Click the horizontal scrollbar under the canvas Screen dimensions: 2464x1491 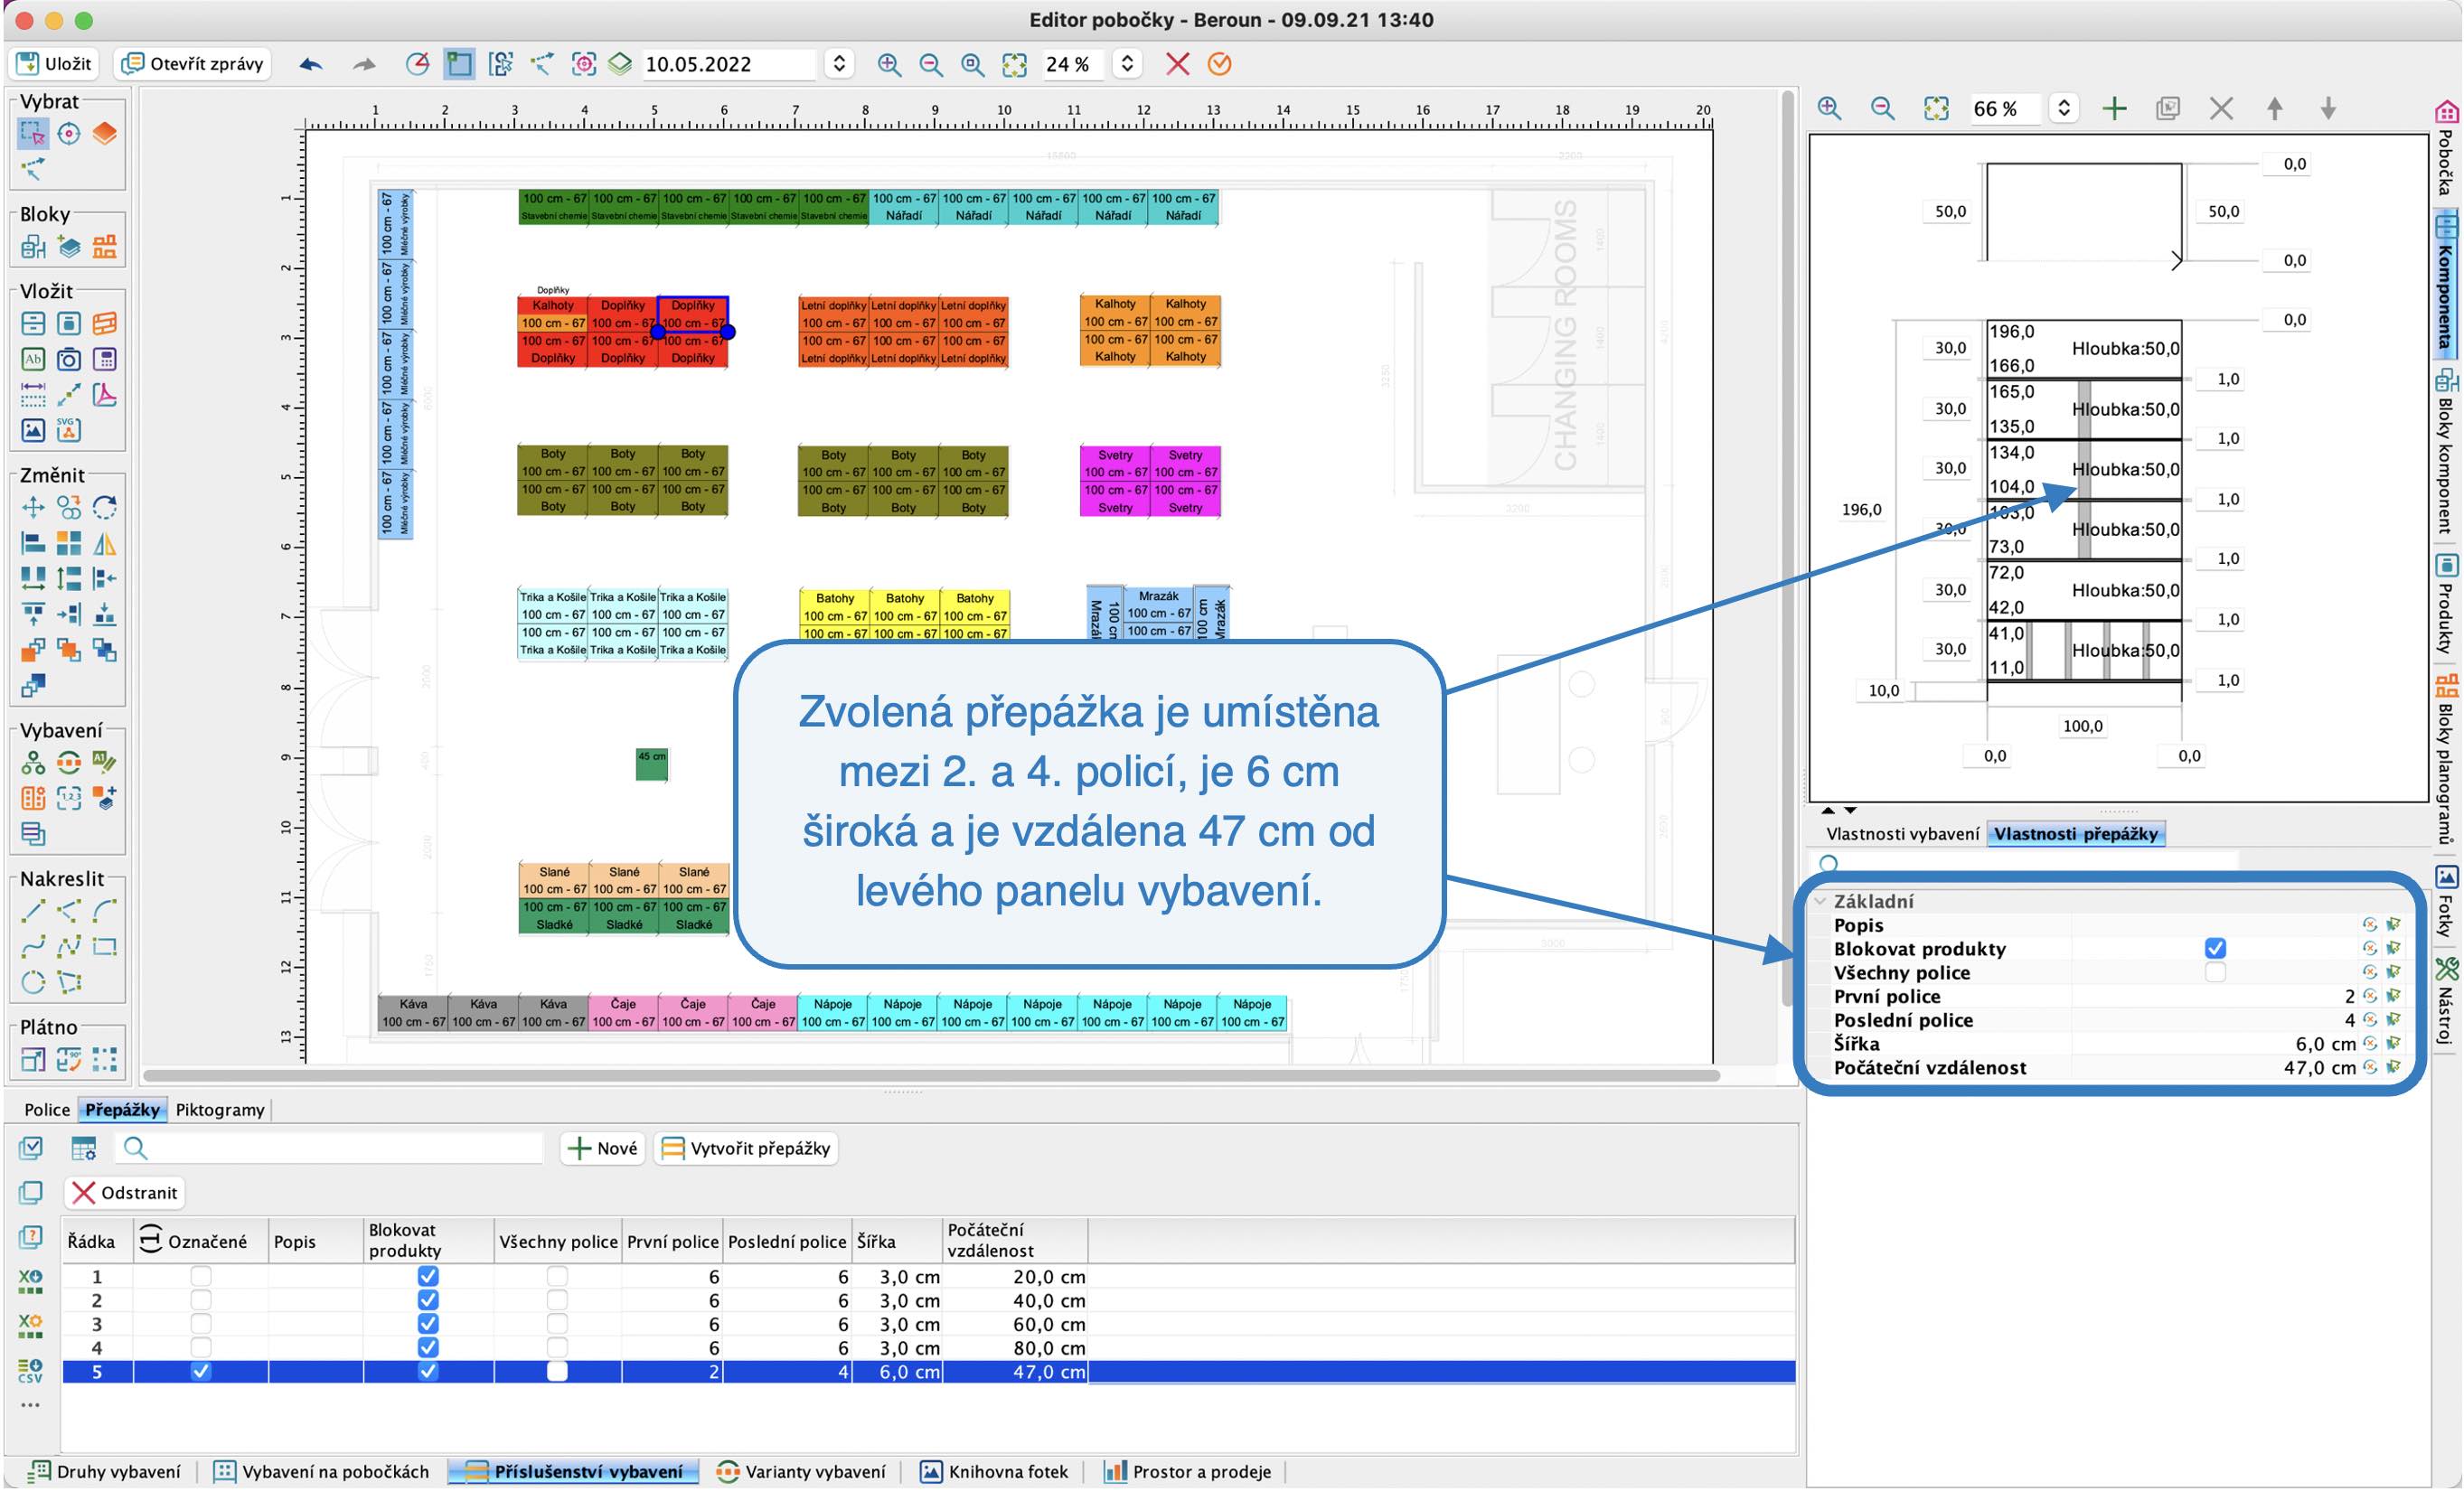tap(930, 1076)
